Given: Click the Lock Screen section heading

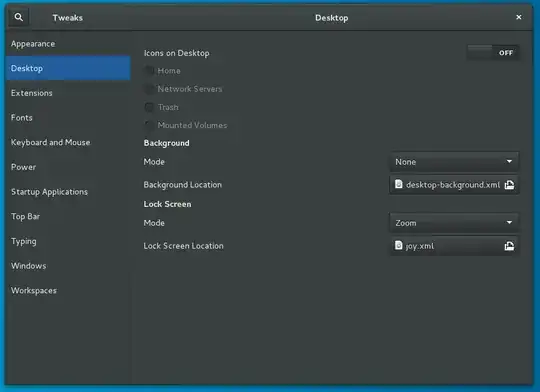Looking at the screenshot, I should click(x=167, y=204).
